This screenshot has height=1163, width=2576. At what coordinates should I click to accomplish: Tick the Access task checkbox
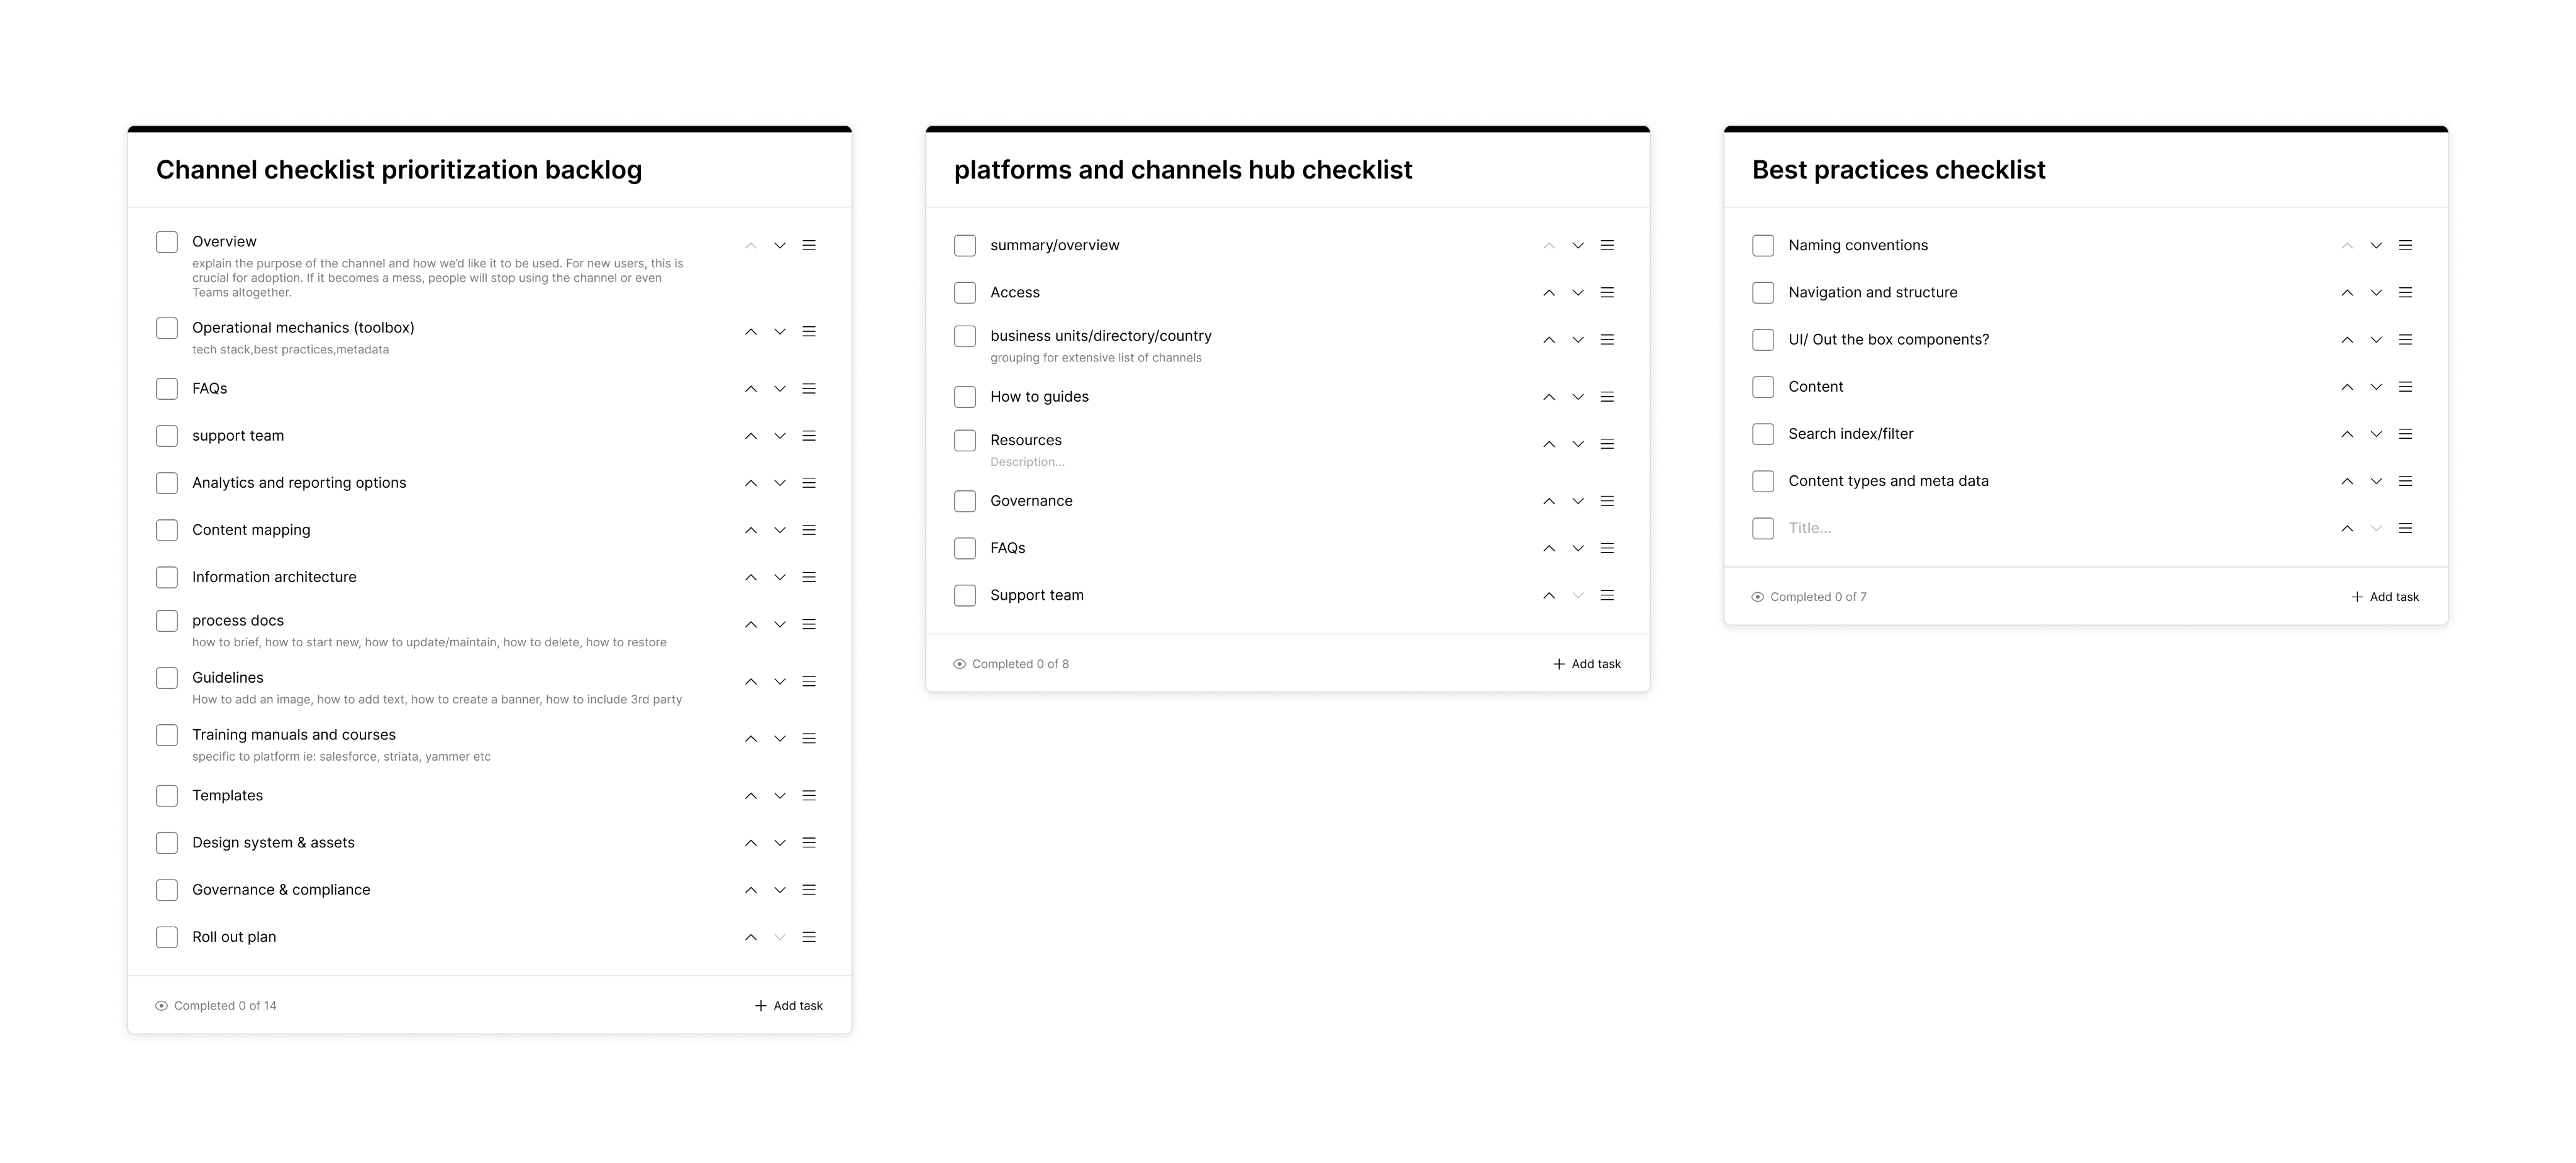click(965, 293)
